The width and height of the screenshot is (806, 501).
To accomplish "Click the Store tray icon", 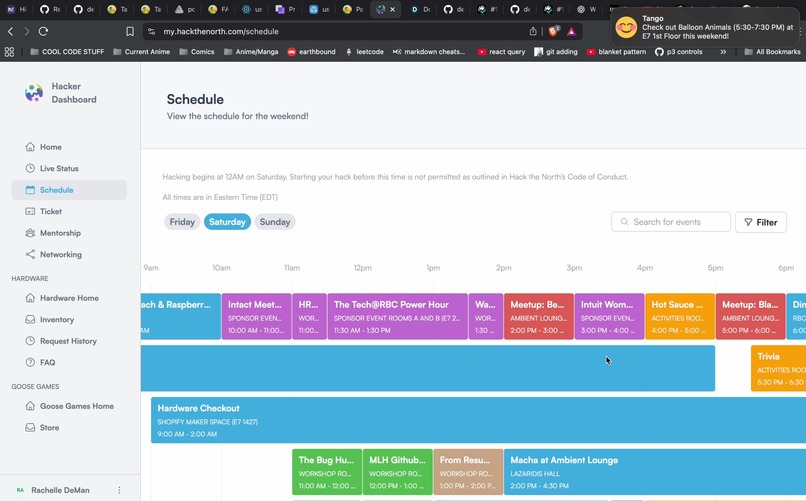I will [x=30, y=428].
